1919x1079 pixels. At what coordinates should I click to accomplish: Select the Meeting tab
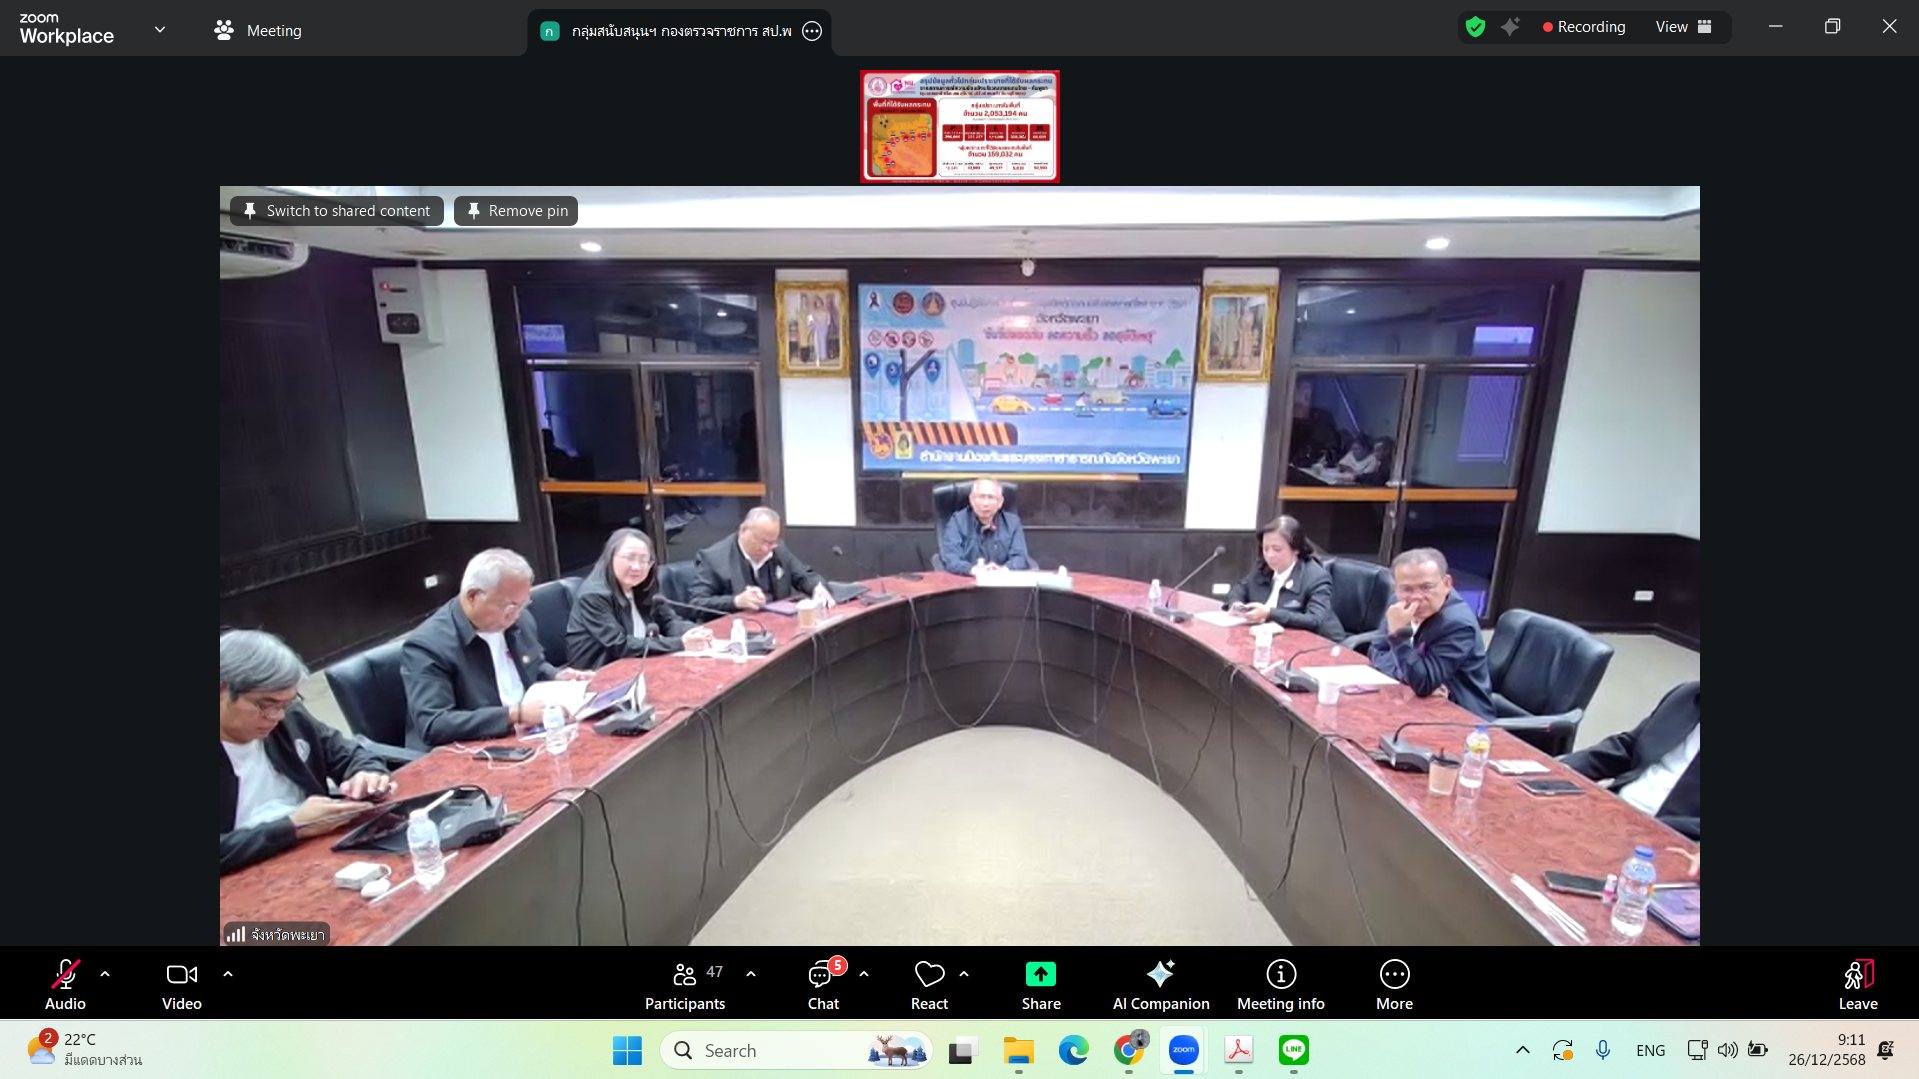[258, 31]
